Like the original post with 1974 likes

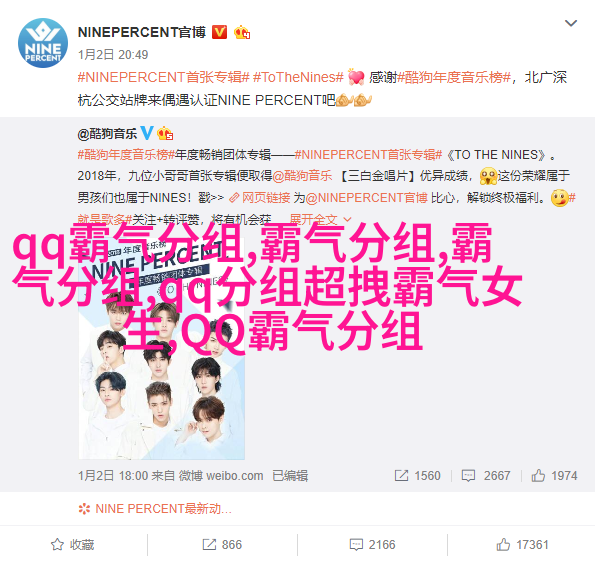click(554, 475)
